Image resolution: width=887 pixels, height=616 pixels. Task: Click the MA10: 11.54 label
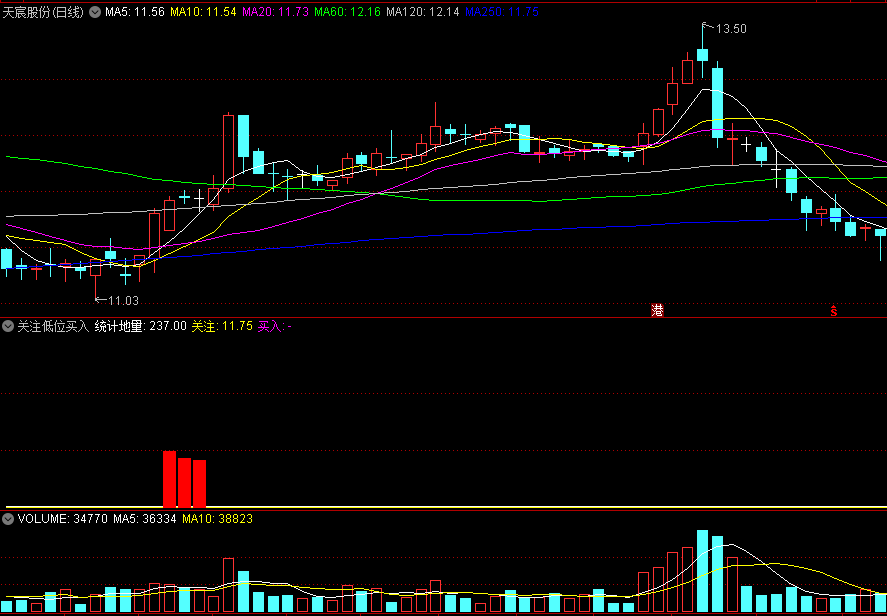point(203,12)
